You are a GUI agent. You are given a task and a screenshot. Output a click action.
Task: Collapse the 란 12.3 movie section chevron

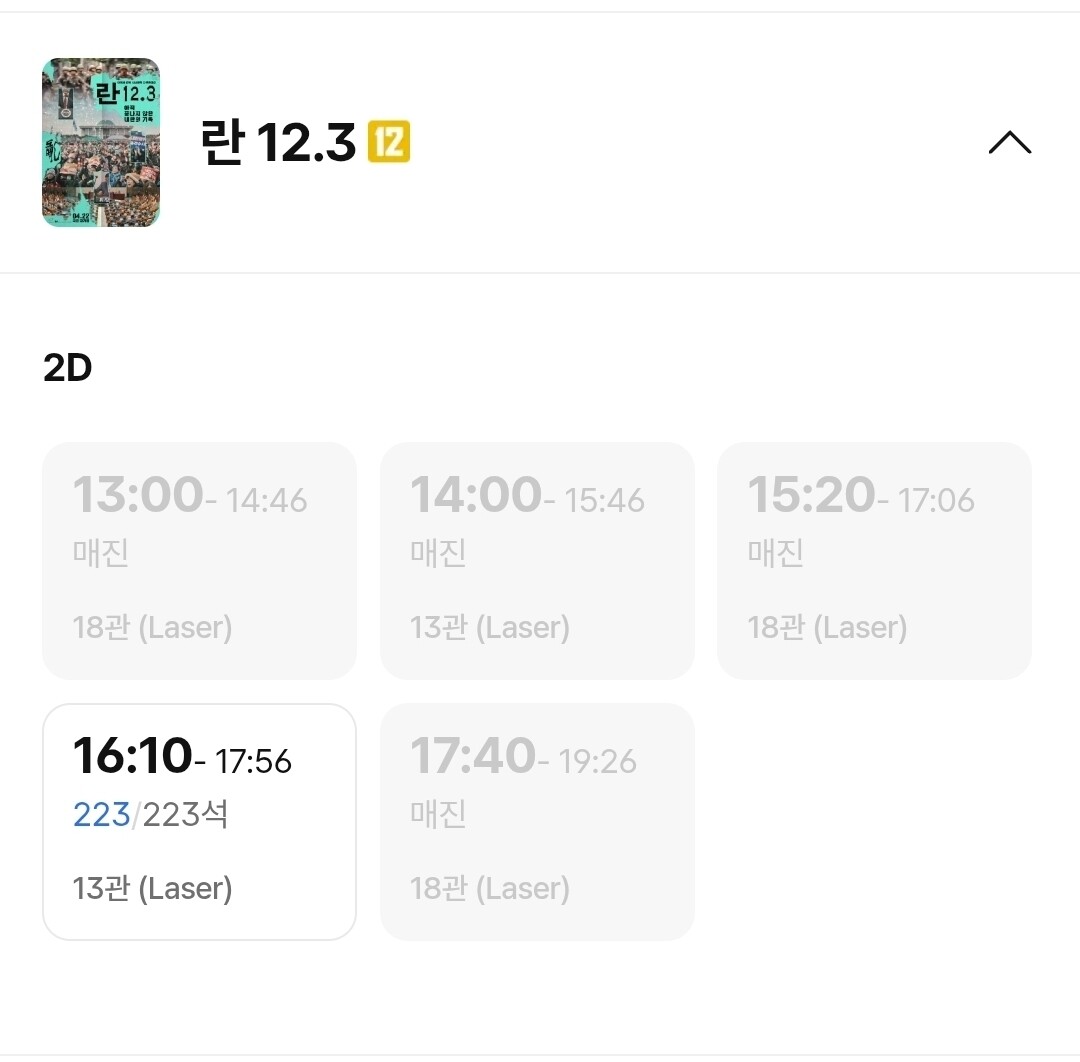1009,143
